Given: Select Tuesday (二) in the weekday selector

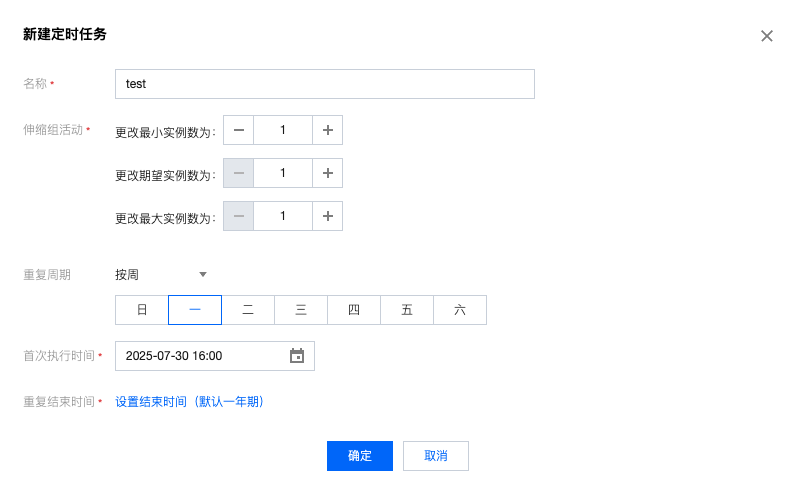Looking at the screenshot, I should click(x=248, y=310).
